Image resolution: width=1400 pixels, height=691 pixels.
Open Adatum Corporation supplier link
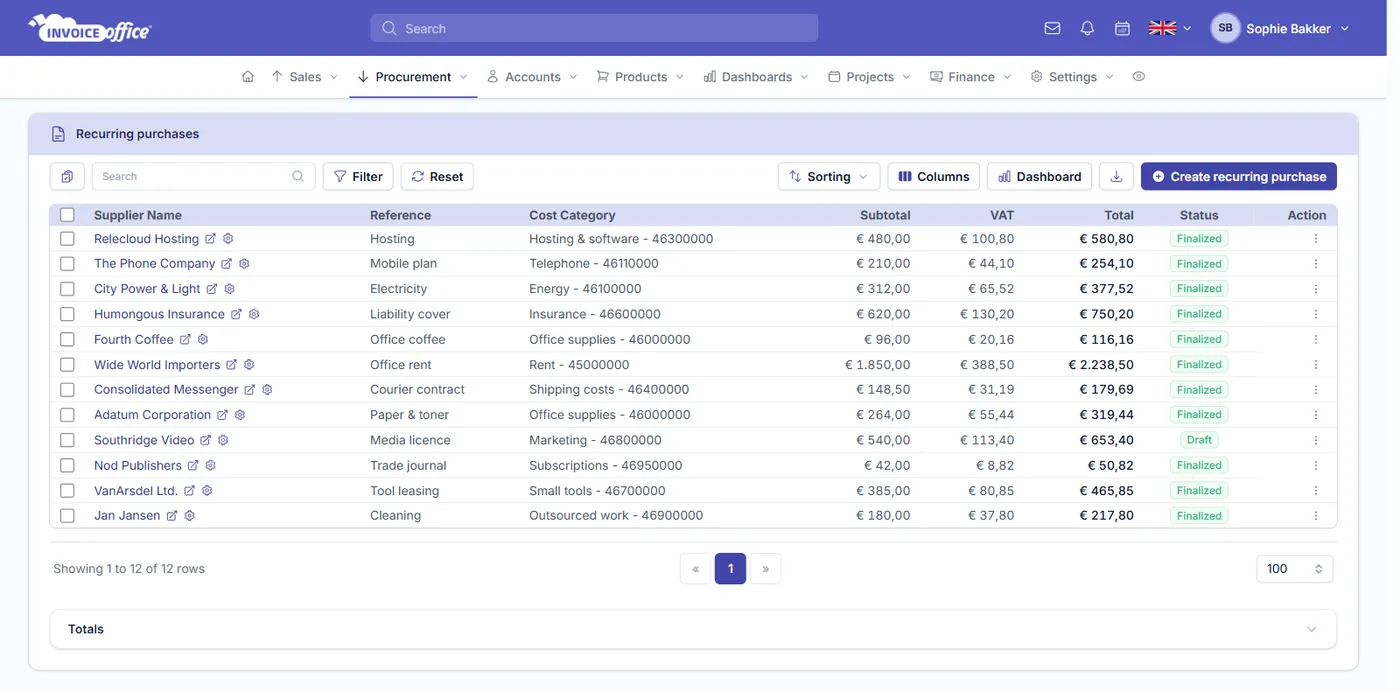[152, 415]
